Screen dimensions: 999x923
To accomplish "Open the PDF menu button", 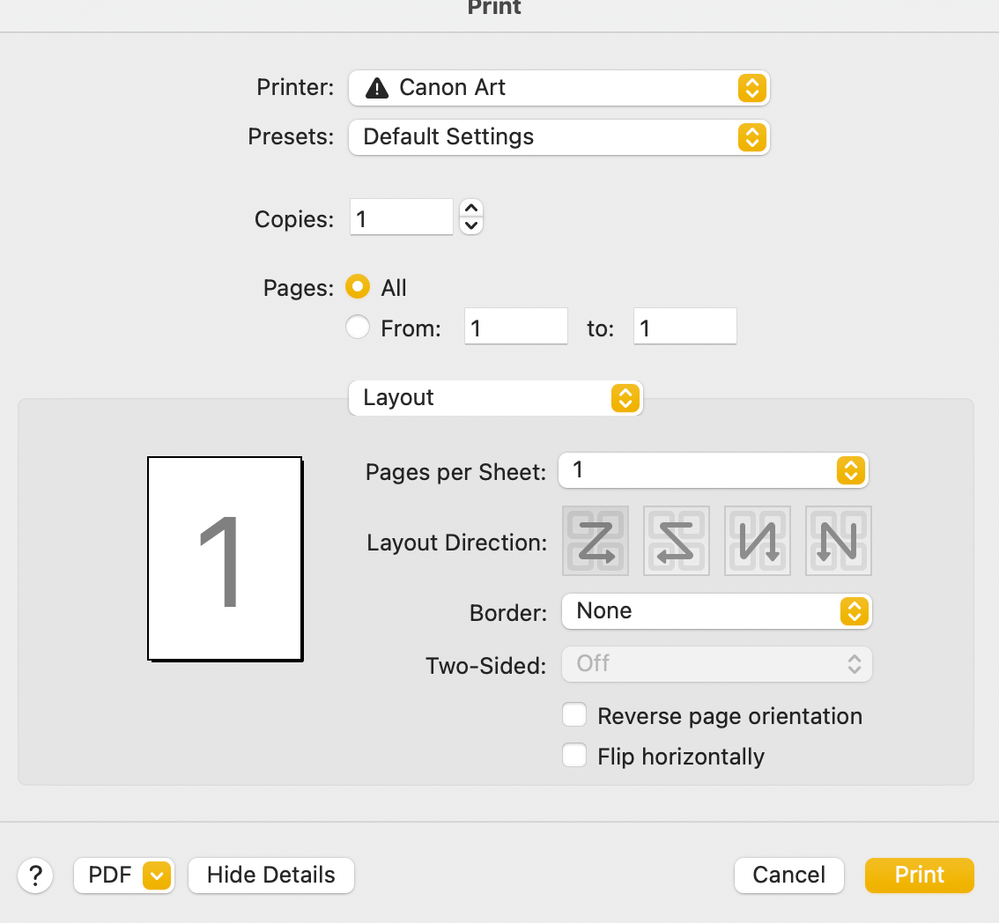I will [x=123, y=876].
